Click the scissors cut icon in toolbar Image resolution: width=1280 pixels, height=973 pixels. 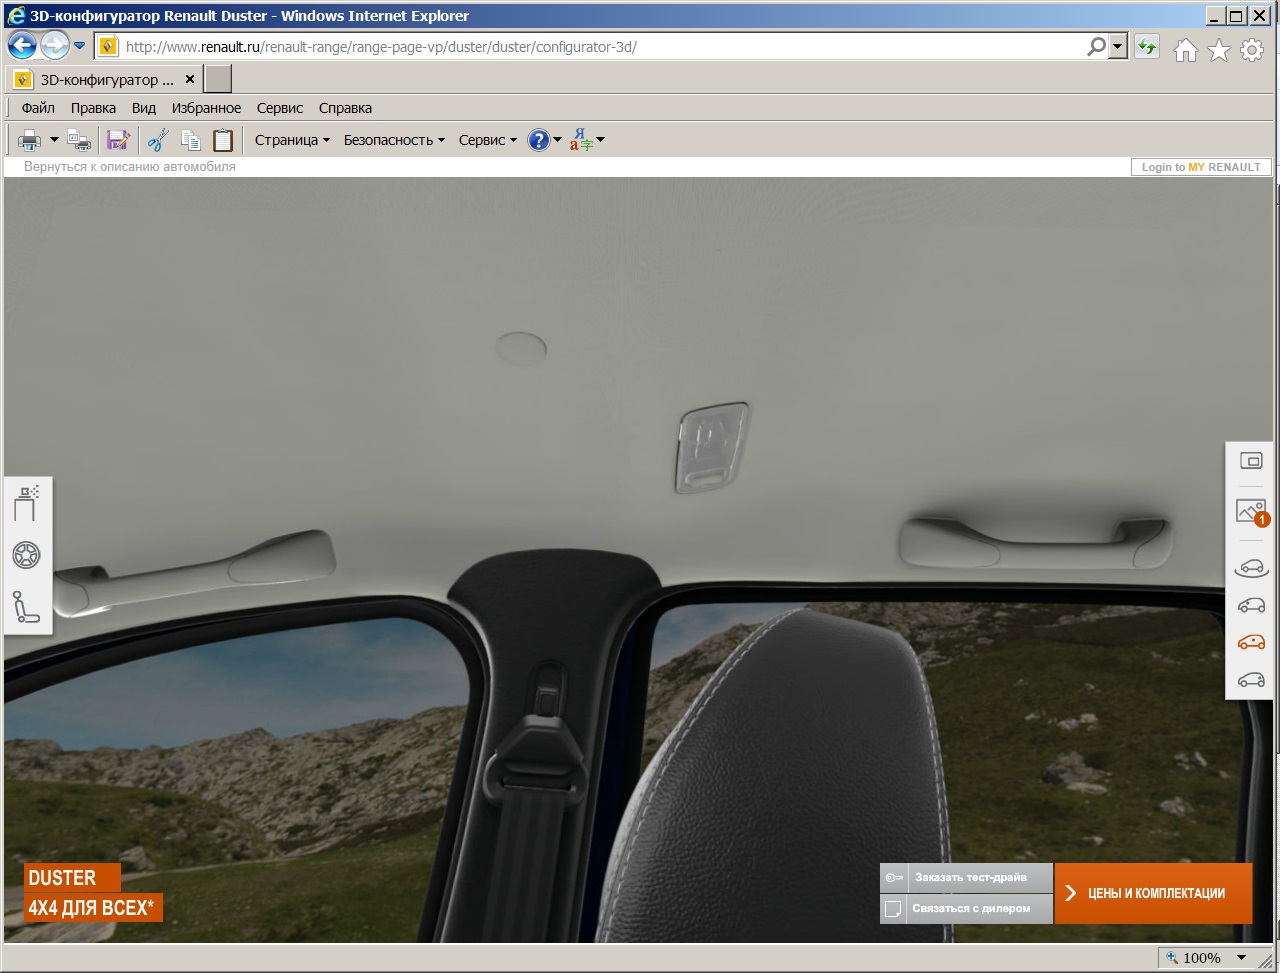point(158,140)
